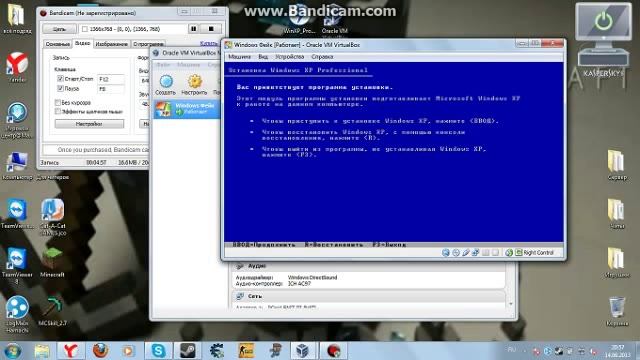Open the Машина menu in the VM window
Screen dimensions: 640x360
239,57
